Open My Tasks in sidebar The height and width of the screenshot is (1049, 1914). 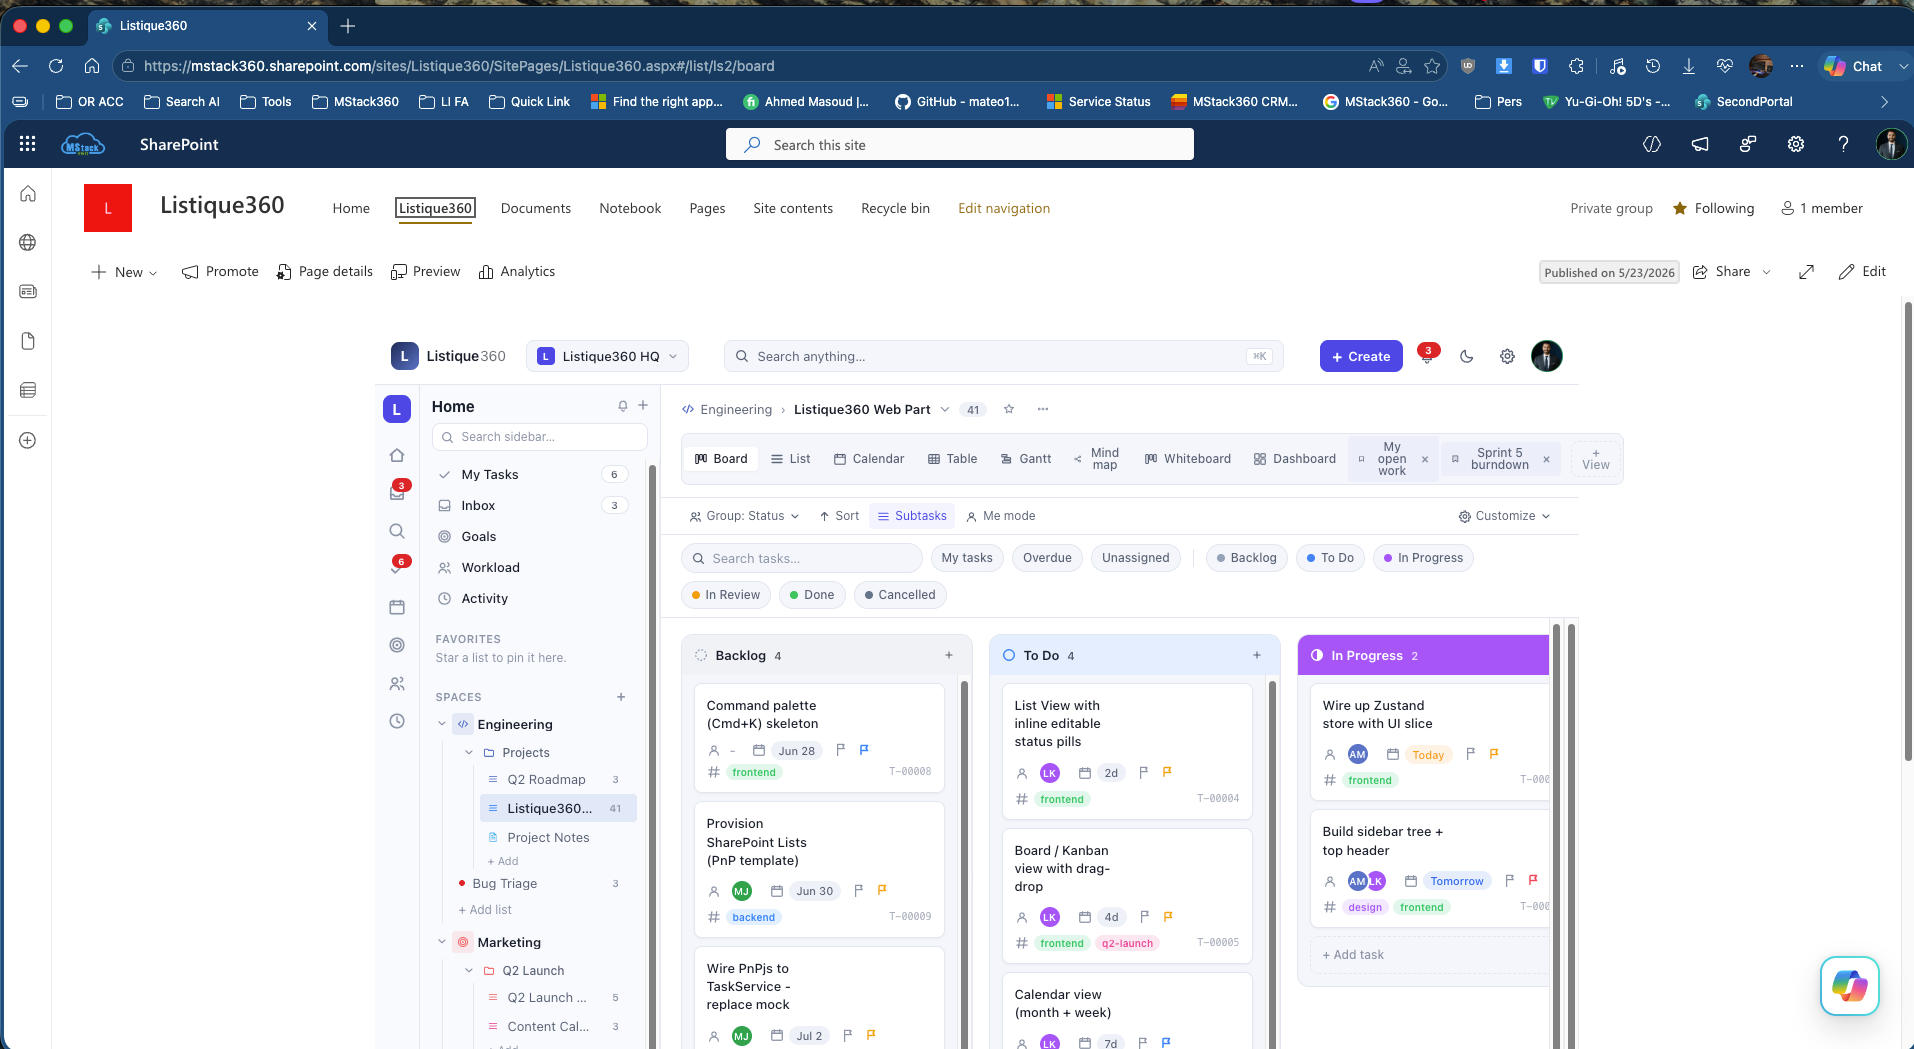(x=533, y=474)
